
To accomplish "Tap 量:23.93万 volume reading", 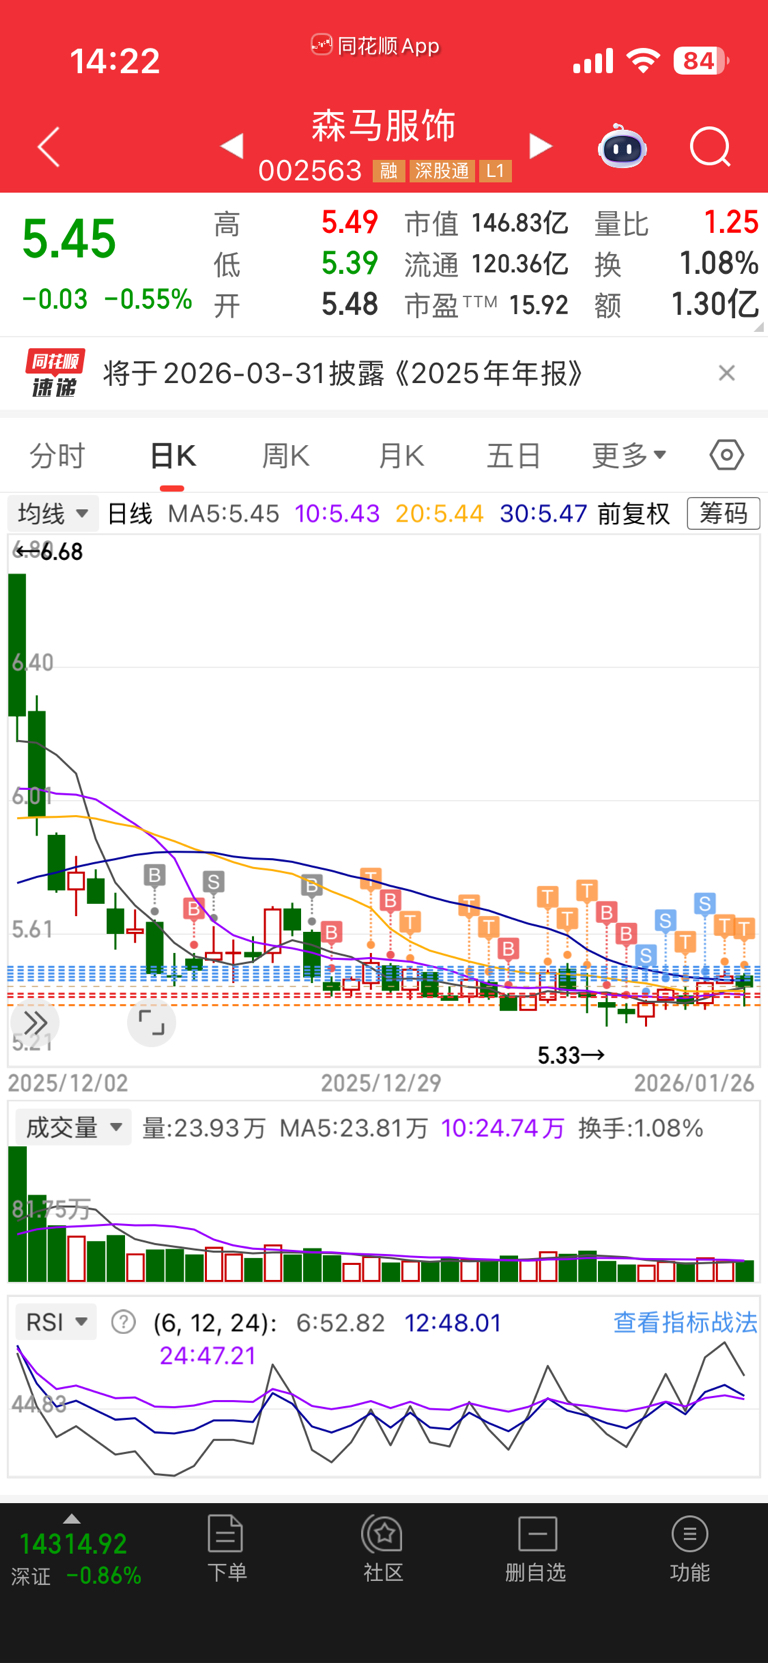I will click(204, 1128).
